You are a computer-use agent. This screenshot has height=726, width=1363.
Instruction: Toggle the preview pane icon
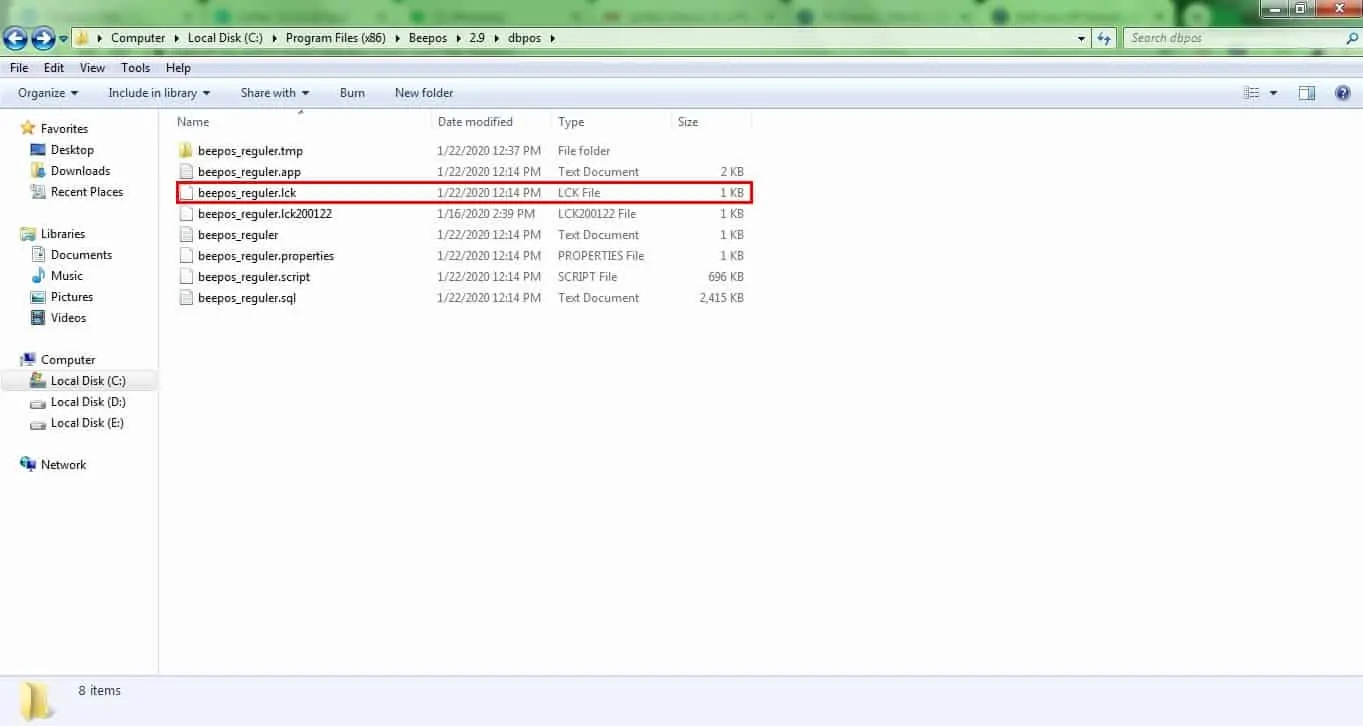(1306, 93)
